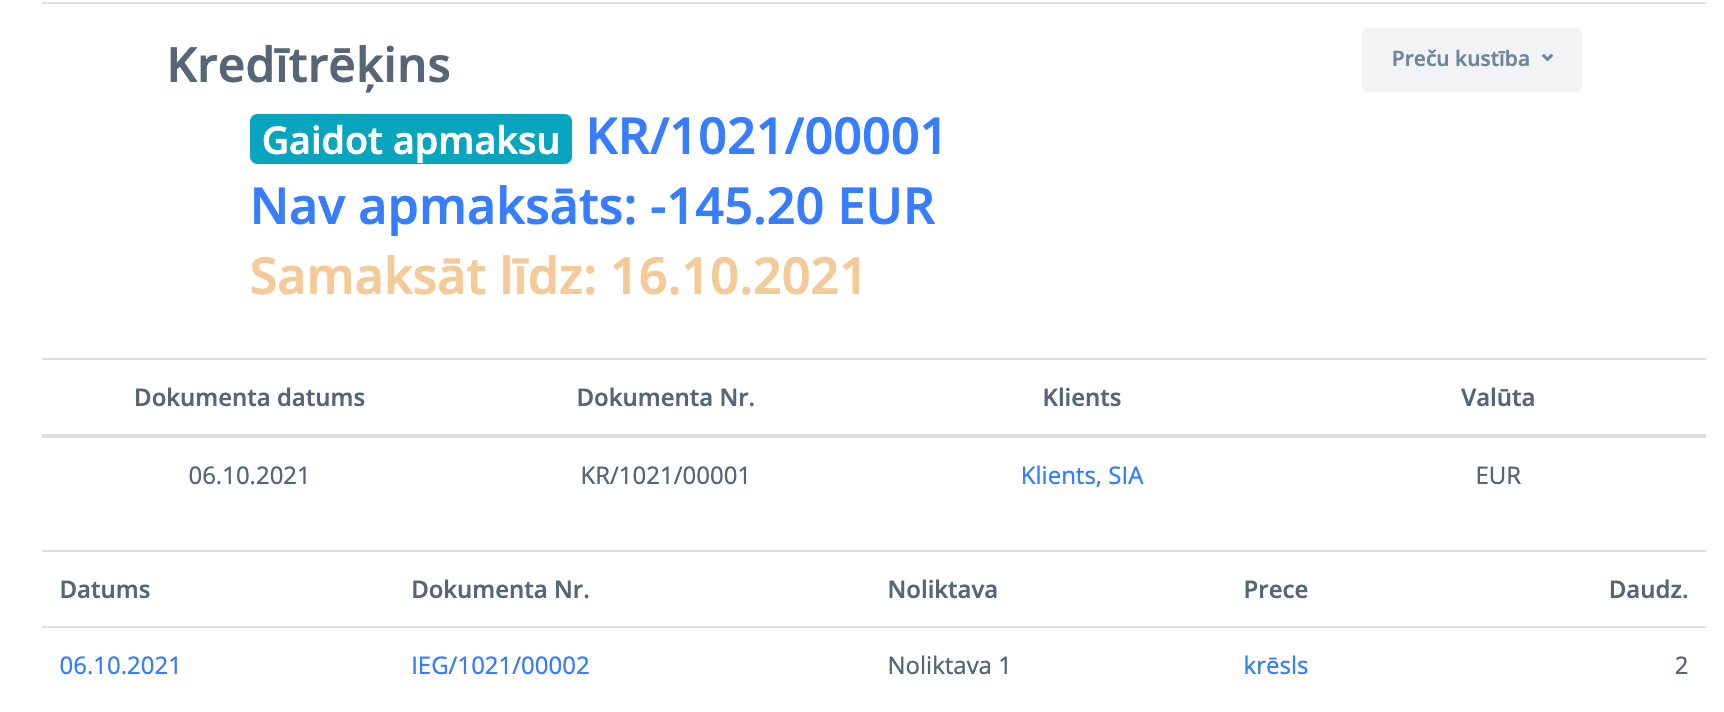Click the Prece column header
This screenshot has height=712, width=1724.
pyautogui.click(x=1275, y=590)
